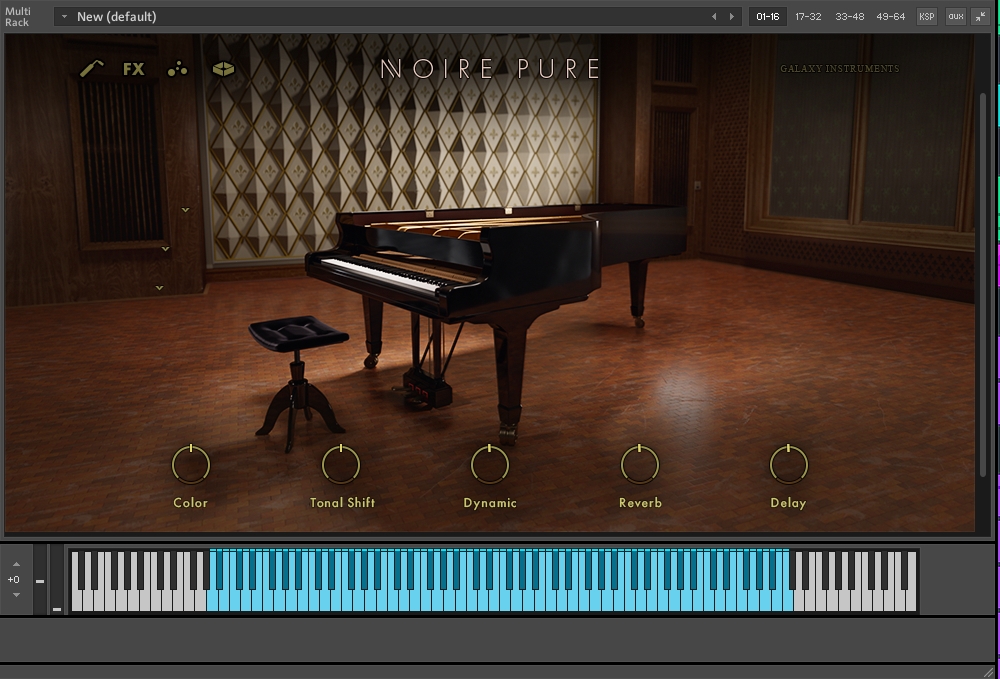Image resolution: width=1000 pixels, height=679 pixels.
Task: Click the Color knob
Action: point(191,464)
